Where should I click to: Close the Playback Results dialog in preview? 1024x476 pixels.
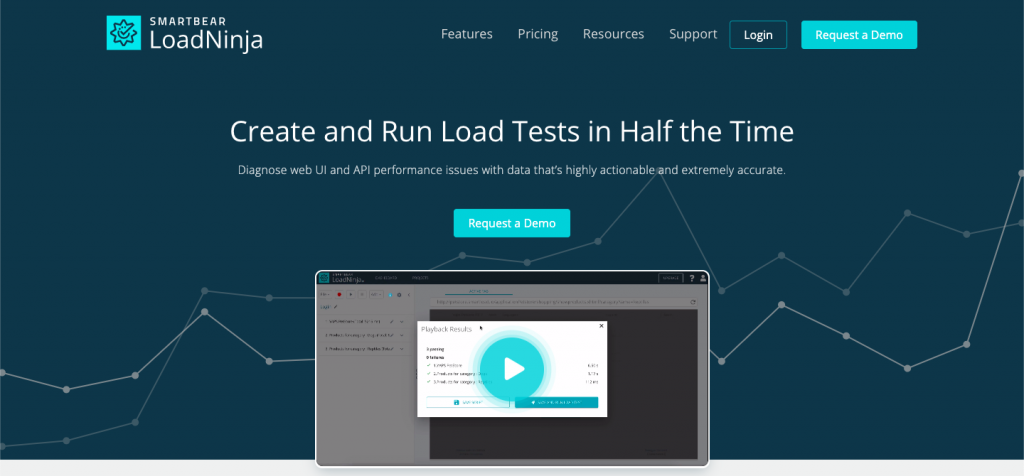coord(601,326)
